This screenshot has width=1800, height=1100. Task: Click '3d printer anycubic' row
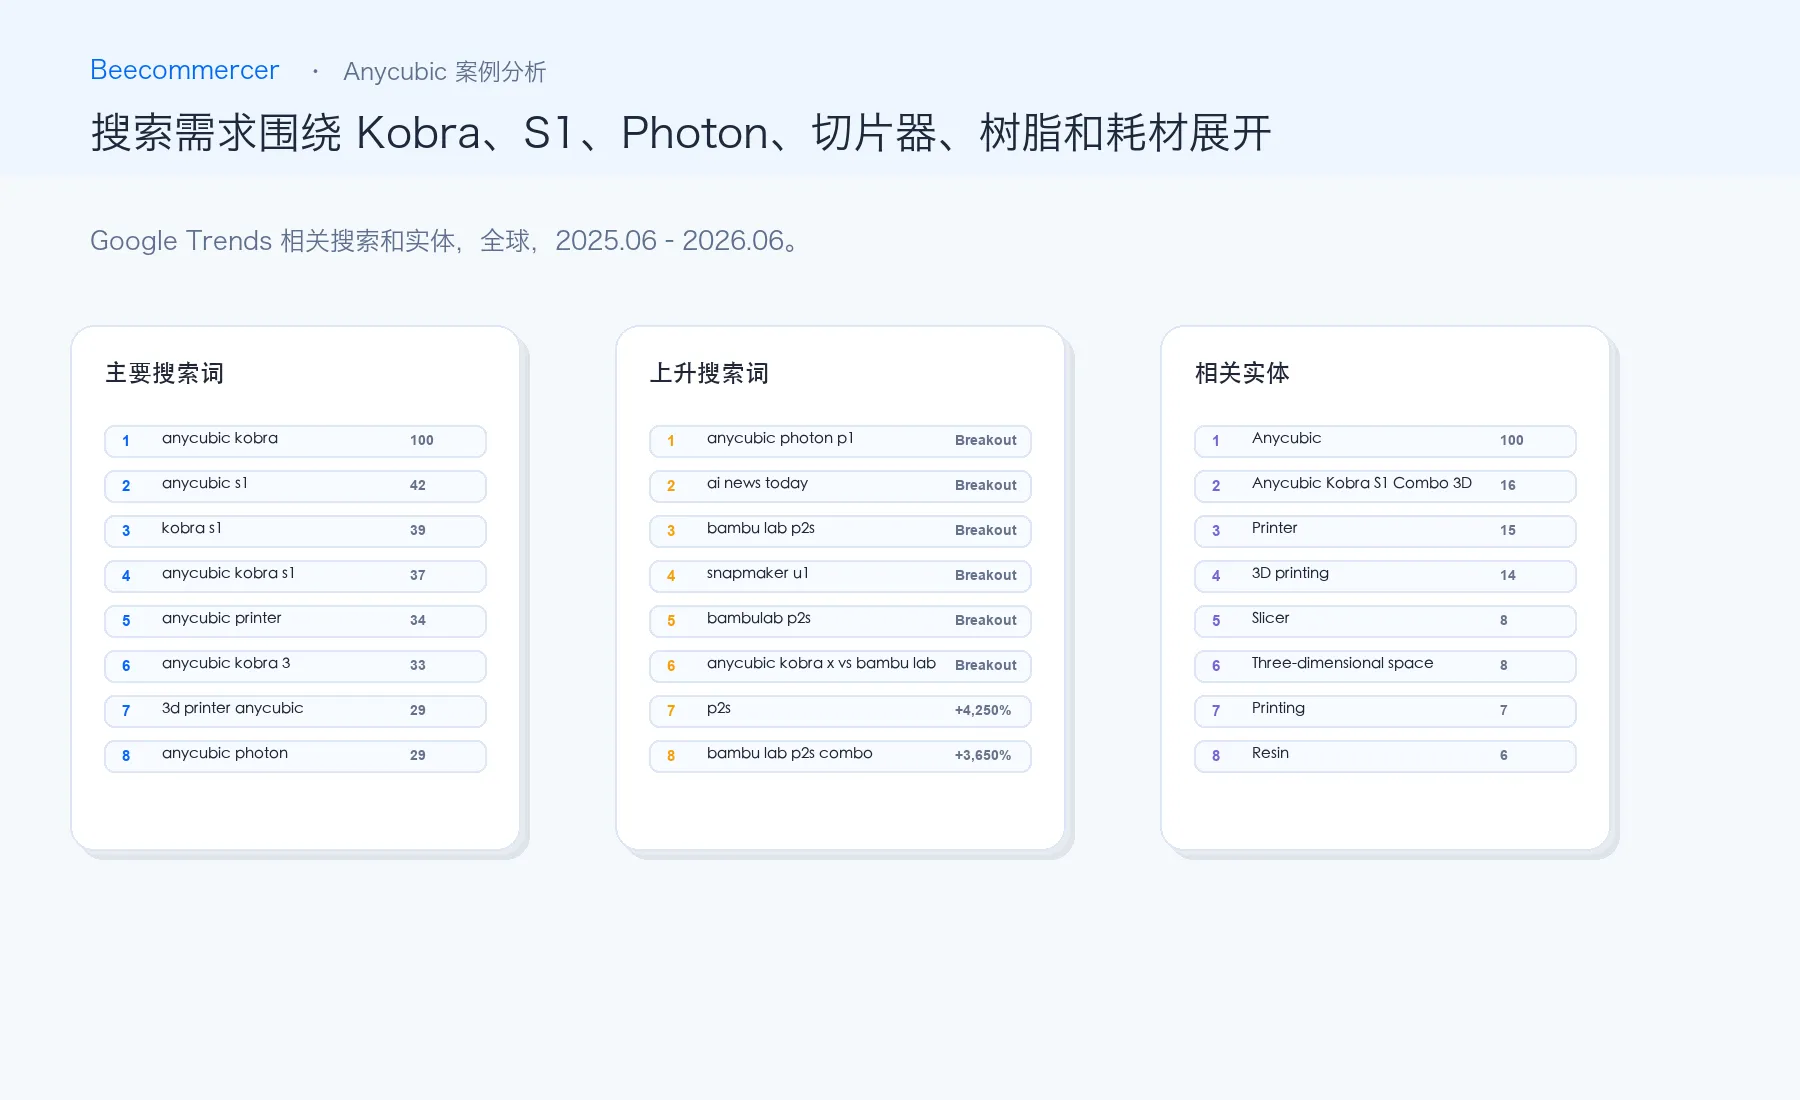(x=295, y=711)
